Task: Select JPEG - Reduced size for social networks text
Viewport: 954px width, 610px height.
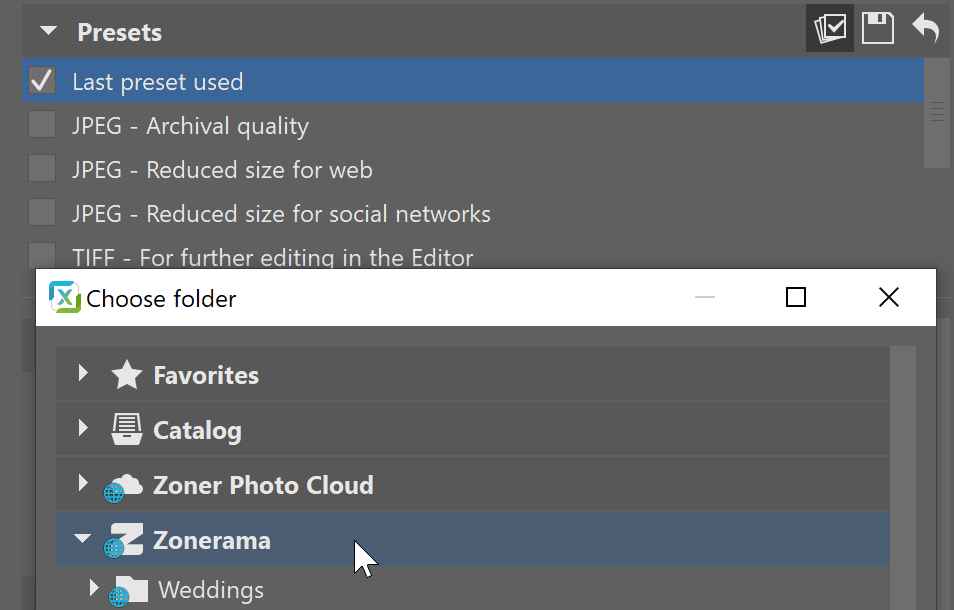Action: (x=281, y=213)
